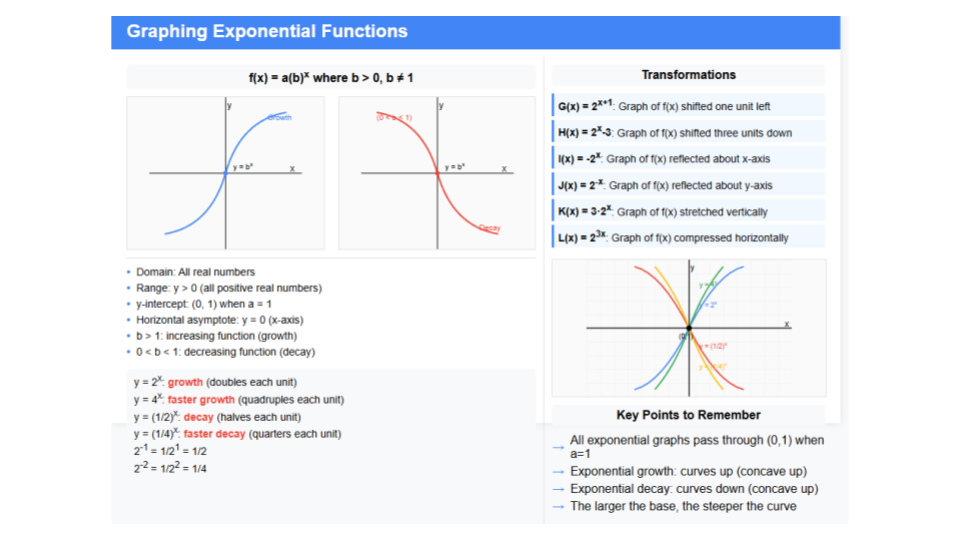Click the Key Points to Remember heading
This screenshot has height=540, width=960.
[688, 415]
